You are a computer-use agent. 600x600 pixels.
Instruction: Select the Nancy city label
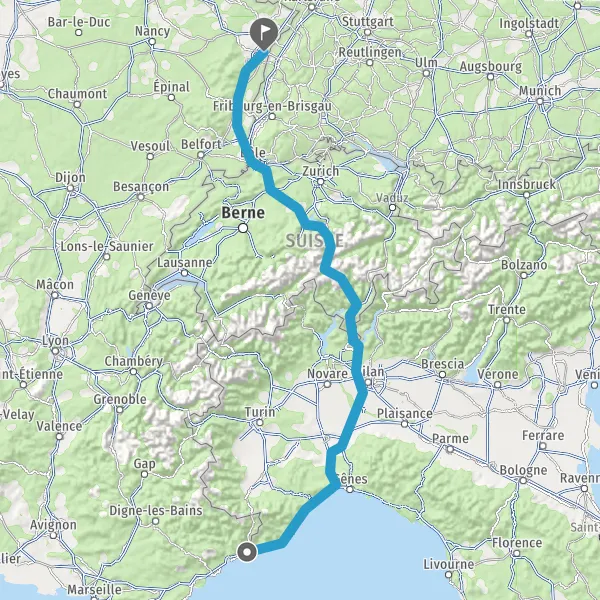pos(152,31)
